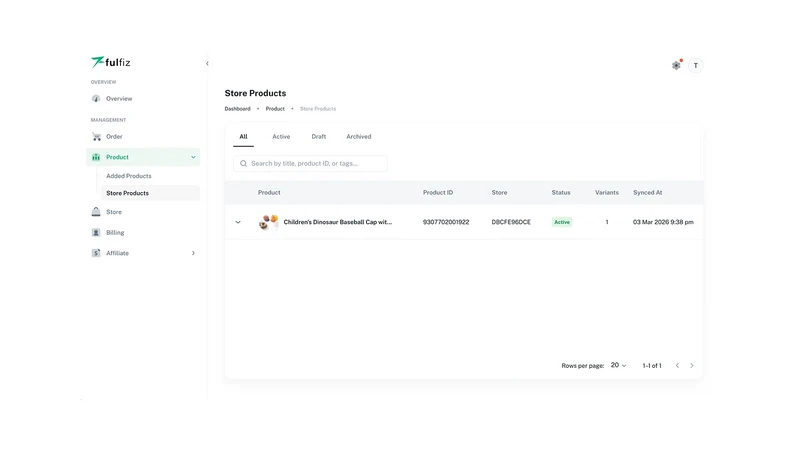Click the Product breadcrumb link
This screenshot has height=450, width=800.
pyautogui.click(x=275, y=109)
